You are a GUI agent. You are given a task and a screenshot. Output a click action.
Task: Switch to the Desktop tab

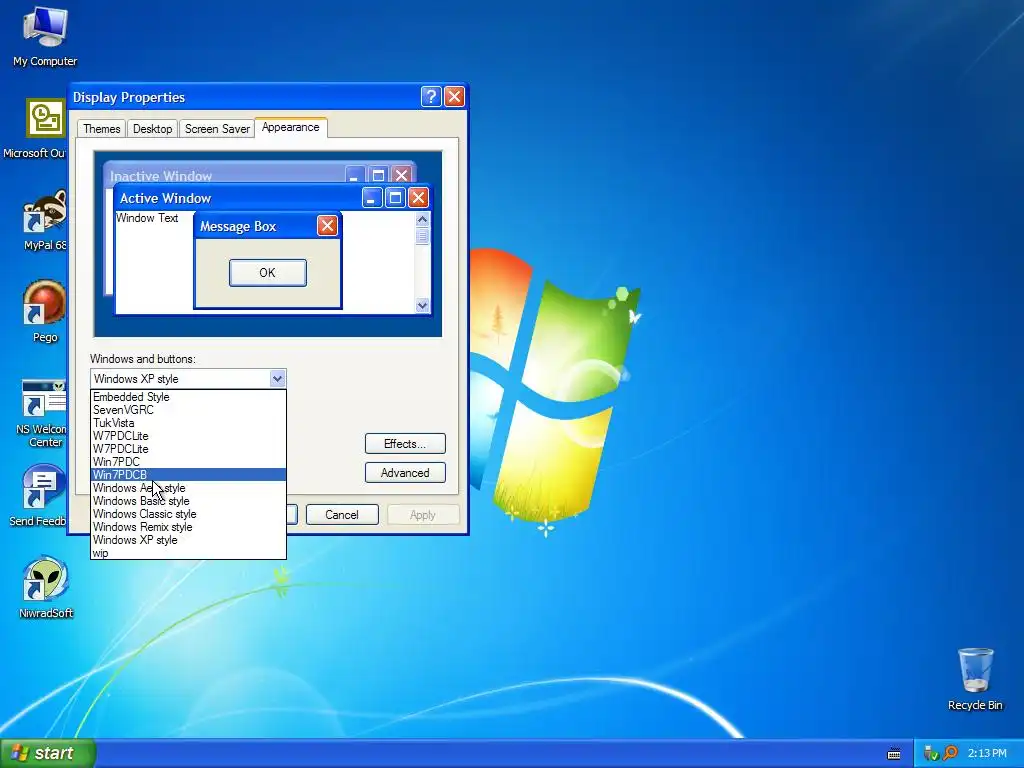[x=152, y=129]
